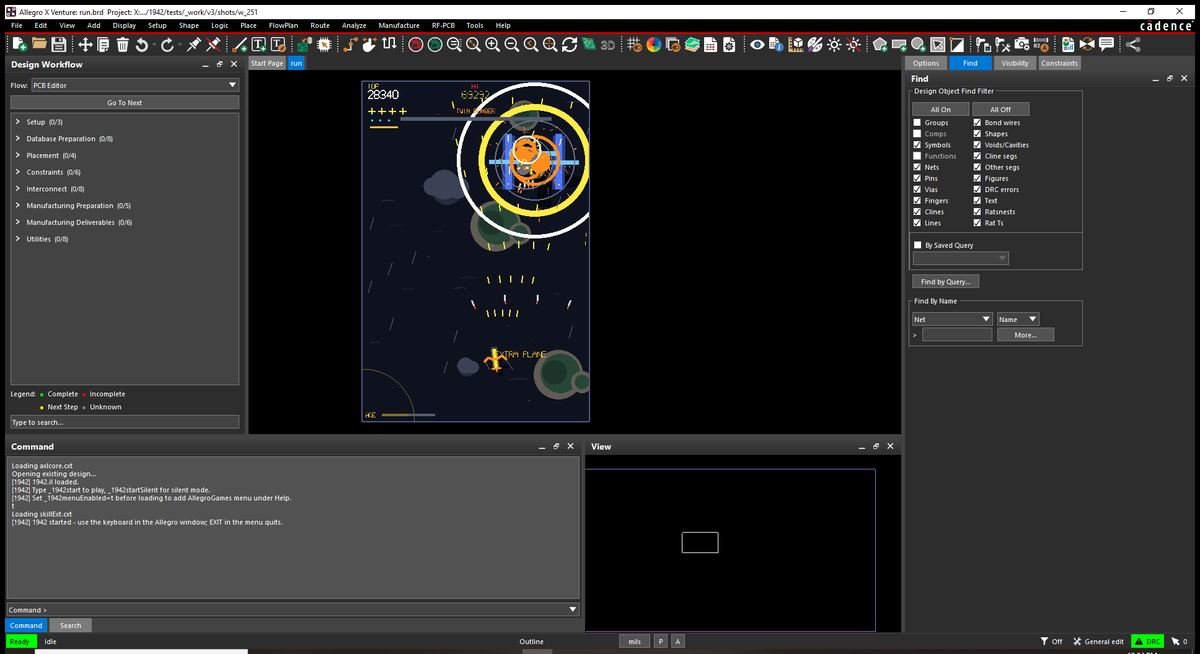Open the Flow dropdown showing PCB Editor
Screen dimensions: 1200x654
(134, 85)
